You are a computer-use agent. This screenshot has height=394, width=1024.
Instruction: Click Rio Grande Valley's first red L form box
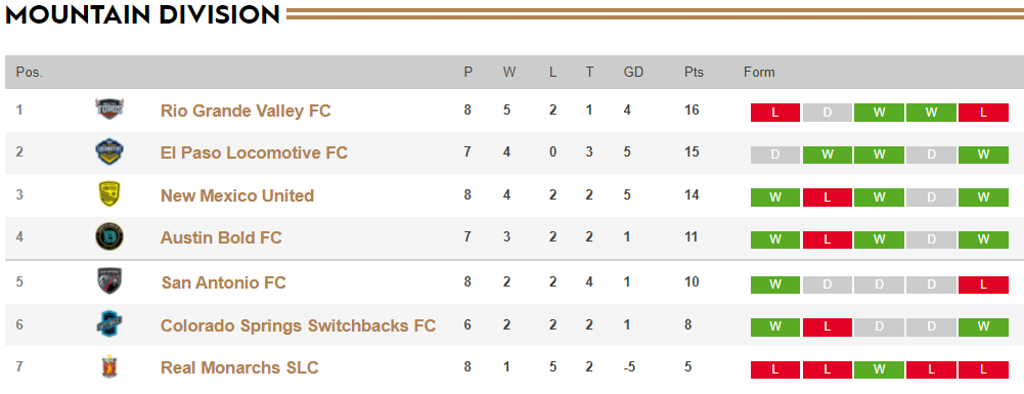pyautogui.click(x=775, y=112)
